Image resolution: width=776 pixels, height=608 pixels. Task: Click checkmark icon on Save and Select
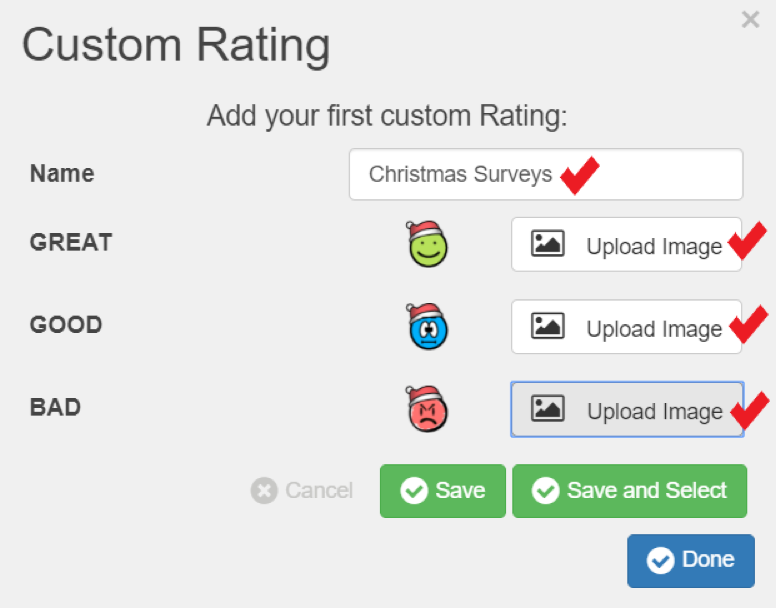pos(545,491)
